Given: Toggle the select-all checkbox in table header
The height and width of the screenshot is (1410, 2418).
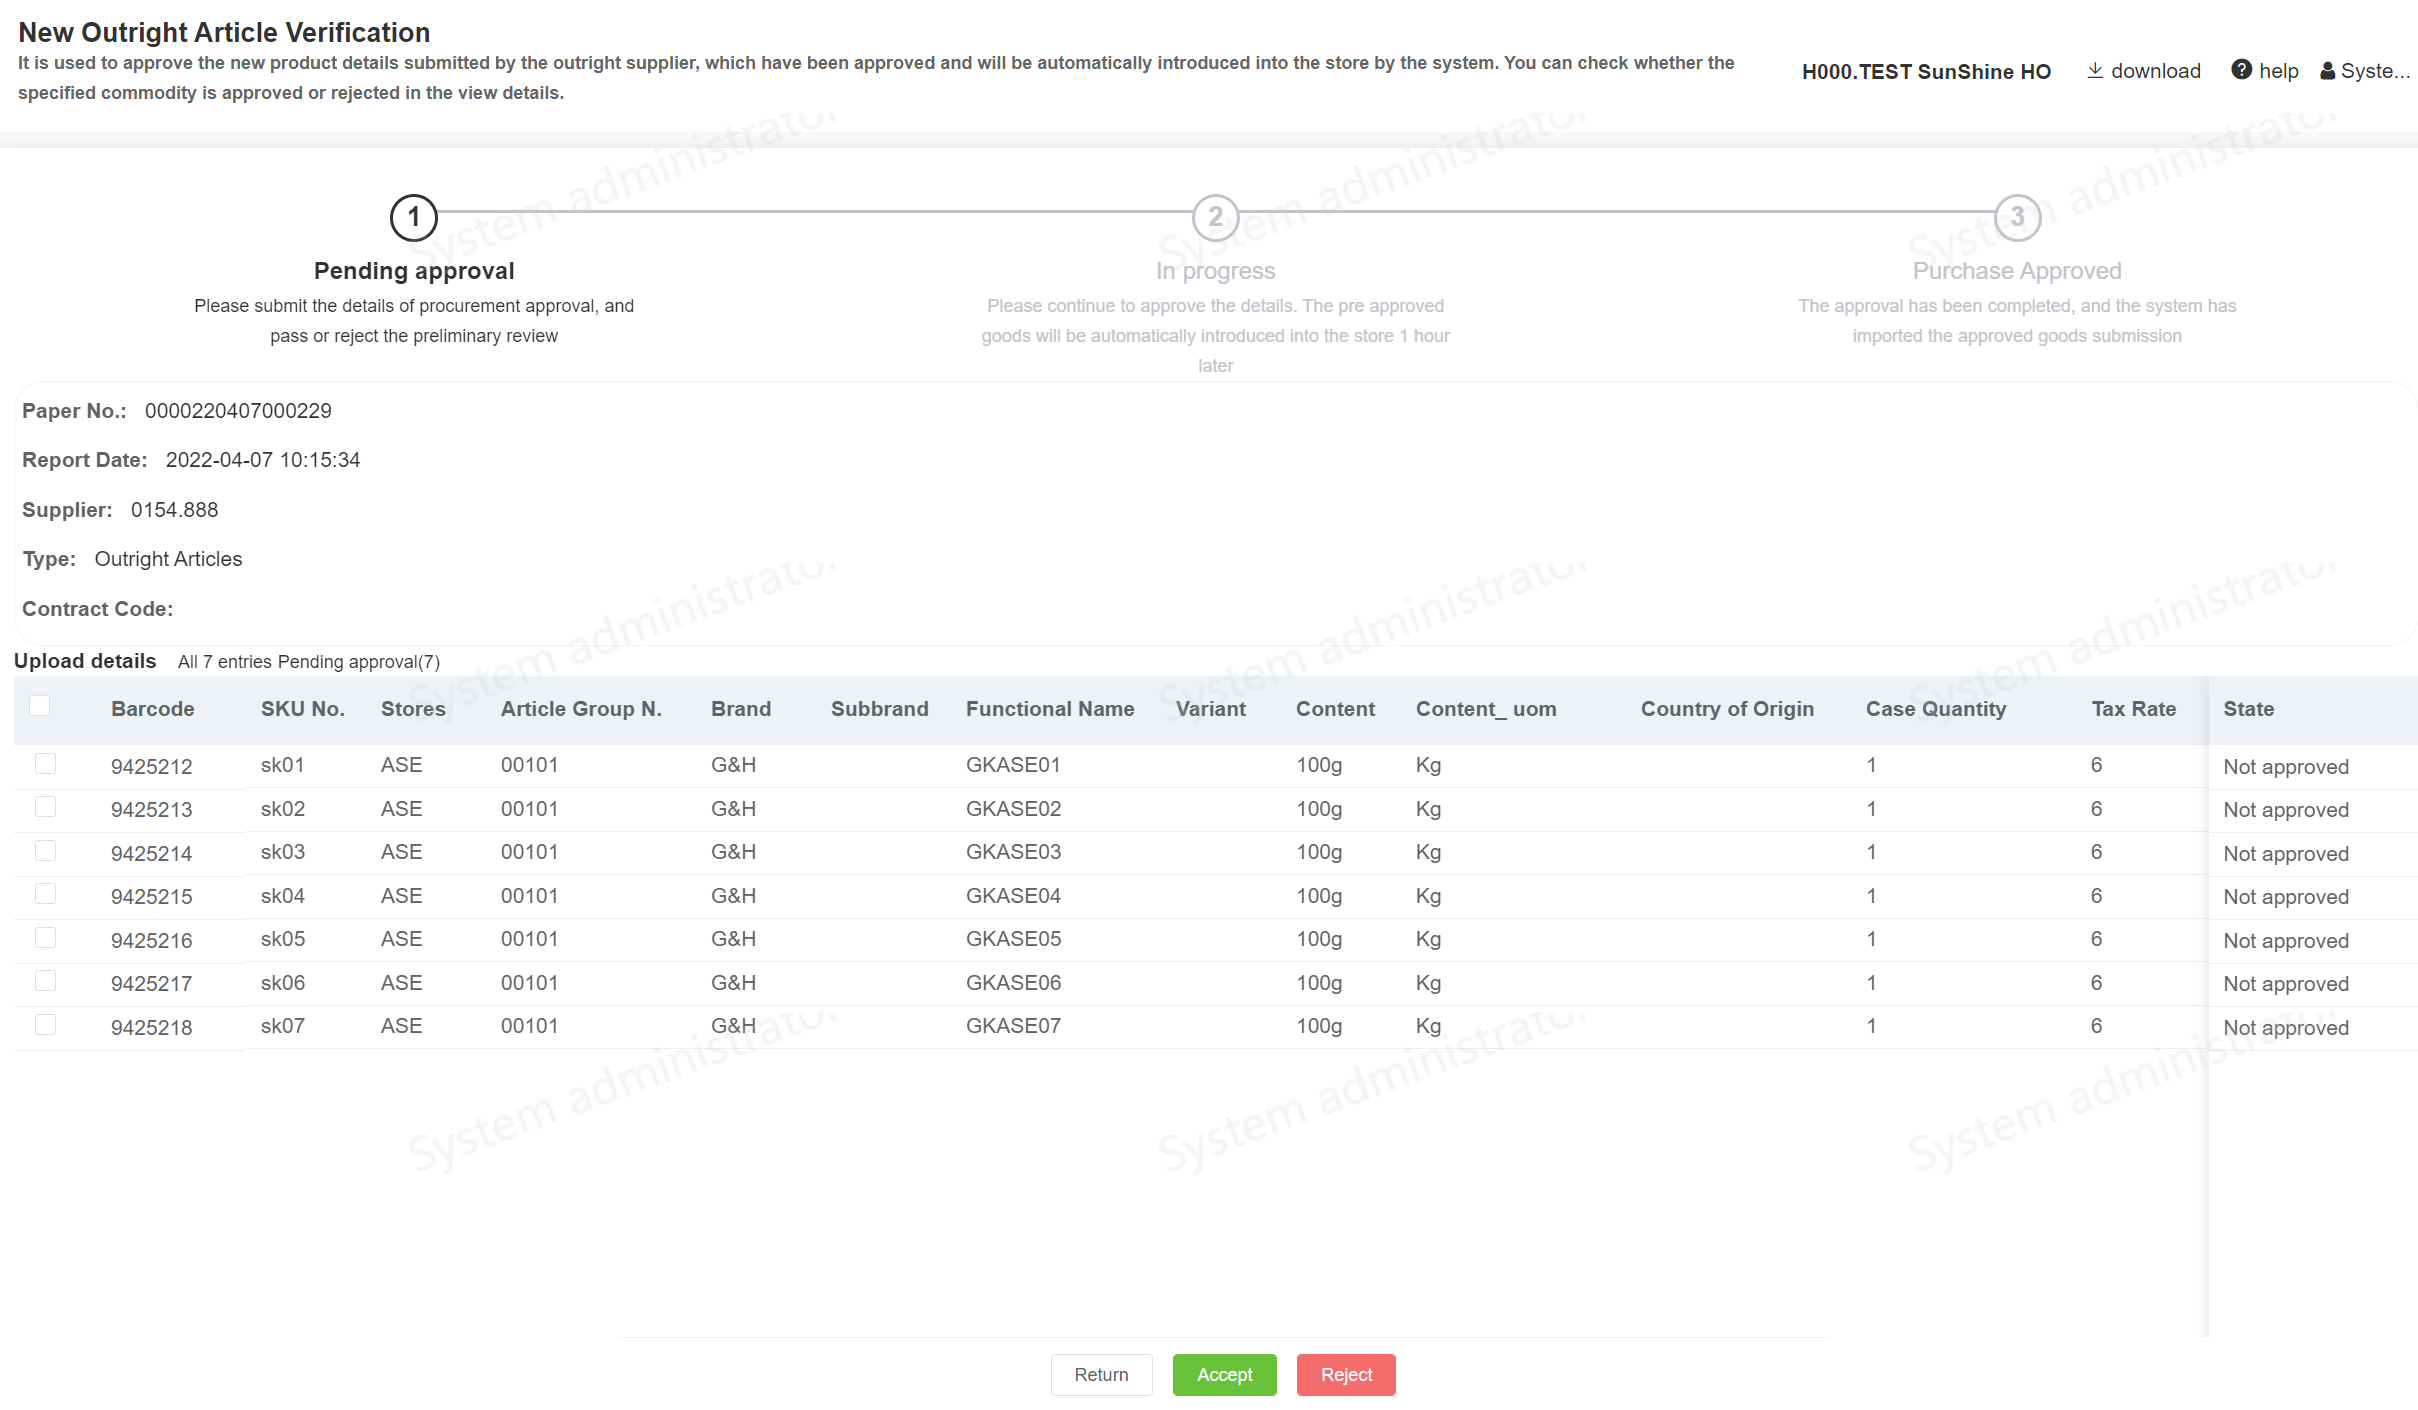Looking at the screenshot, I should [40, 706].
